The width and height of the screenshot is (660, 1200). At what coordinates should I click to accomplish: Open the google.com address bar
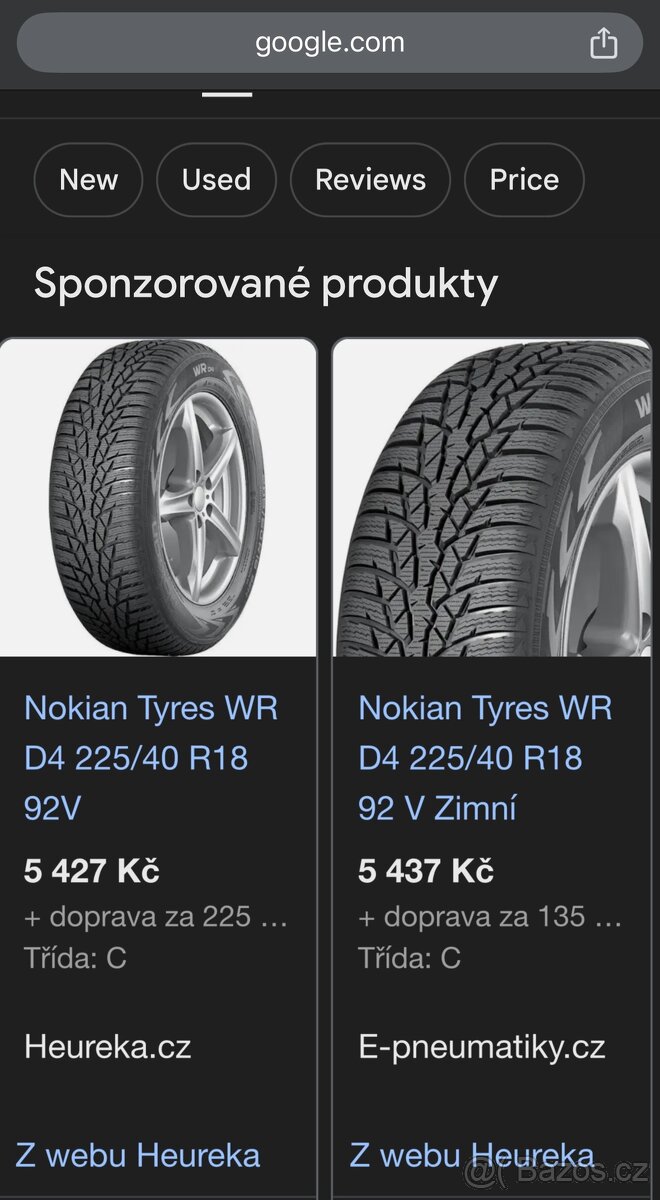(x=330, y=42)
